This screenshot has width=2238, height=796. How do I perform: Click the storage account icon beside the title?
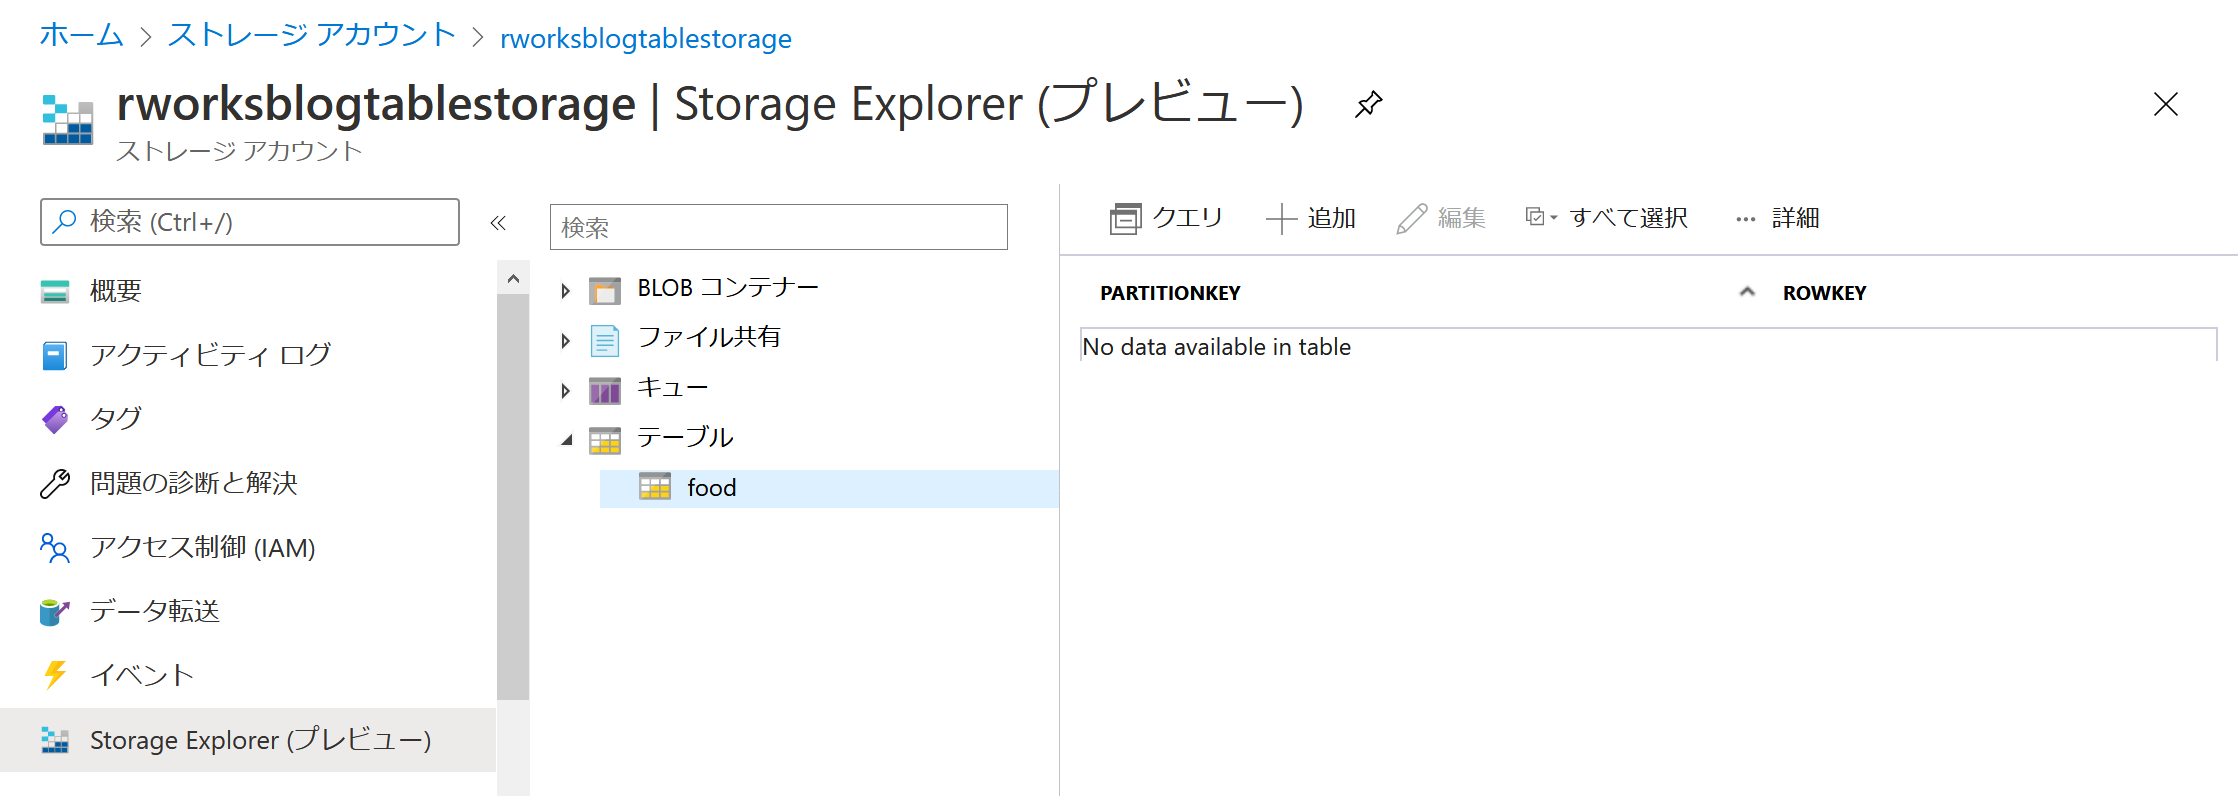pos(68,120)
